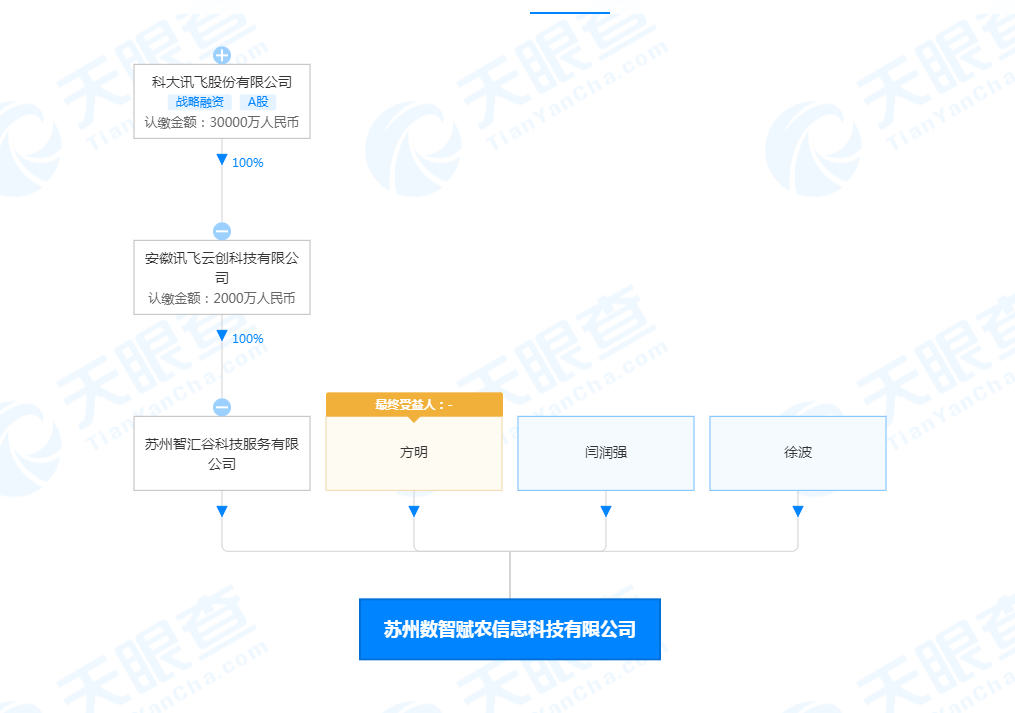This screenshot has height=713, width=1015.
Task: Click the 最终受益人 label banner
Action: tap(414, 405)
